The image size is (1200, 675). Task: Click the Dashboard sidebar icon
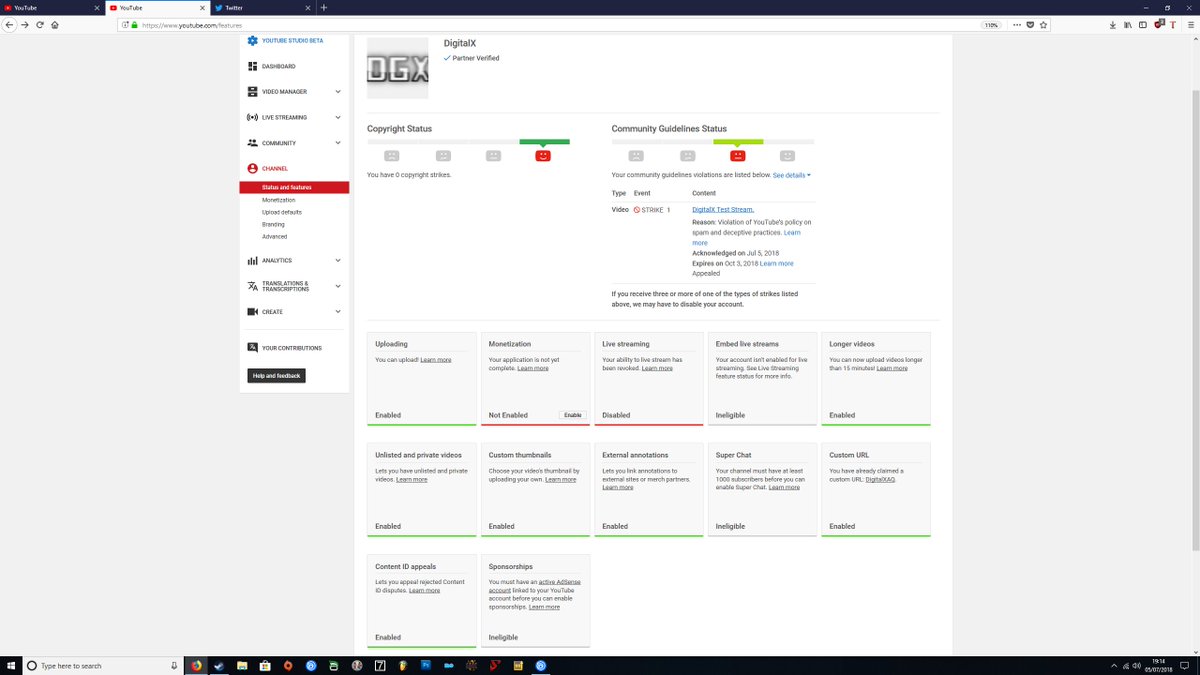point(253,66)
